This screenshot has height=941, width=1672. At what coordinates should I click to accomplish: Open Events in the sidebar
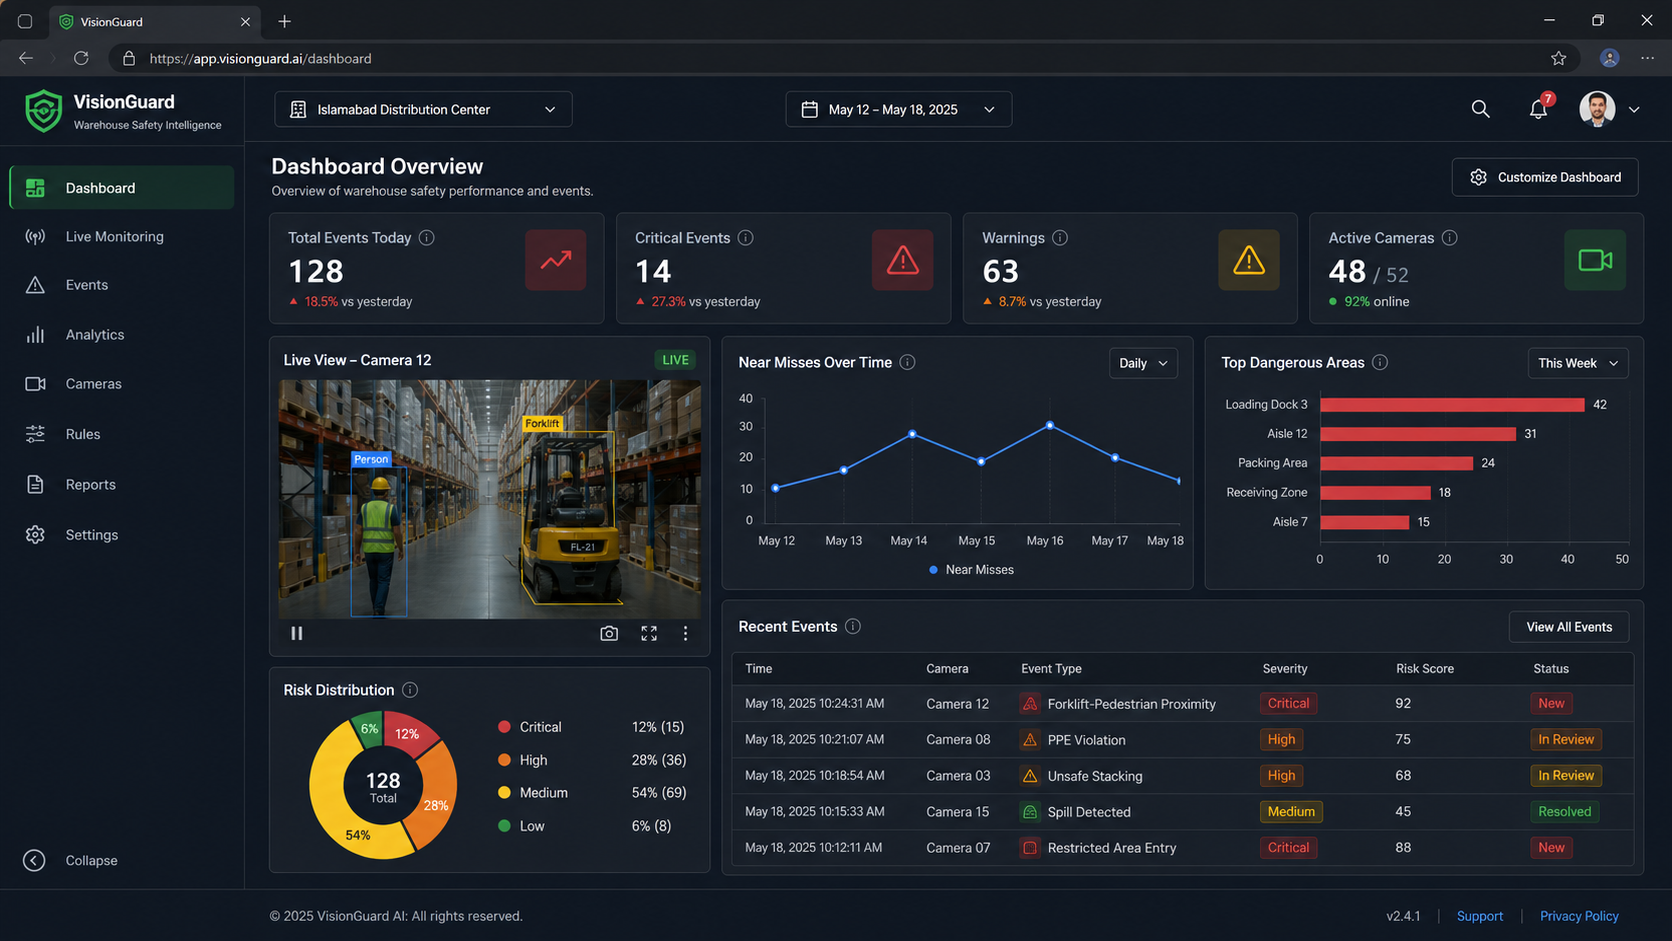pyautogui.click(x=122, y=285)
